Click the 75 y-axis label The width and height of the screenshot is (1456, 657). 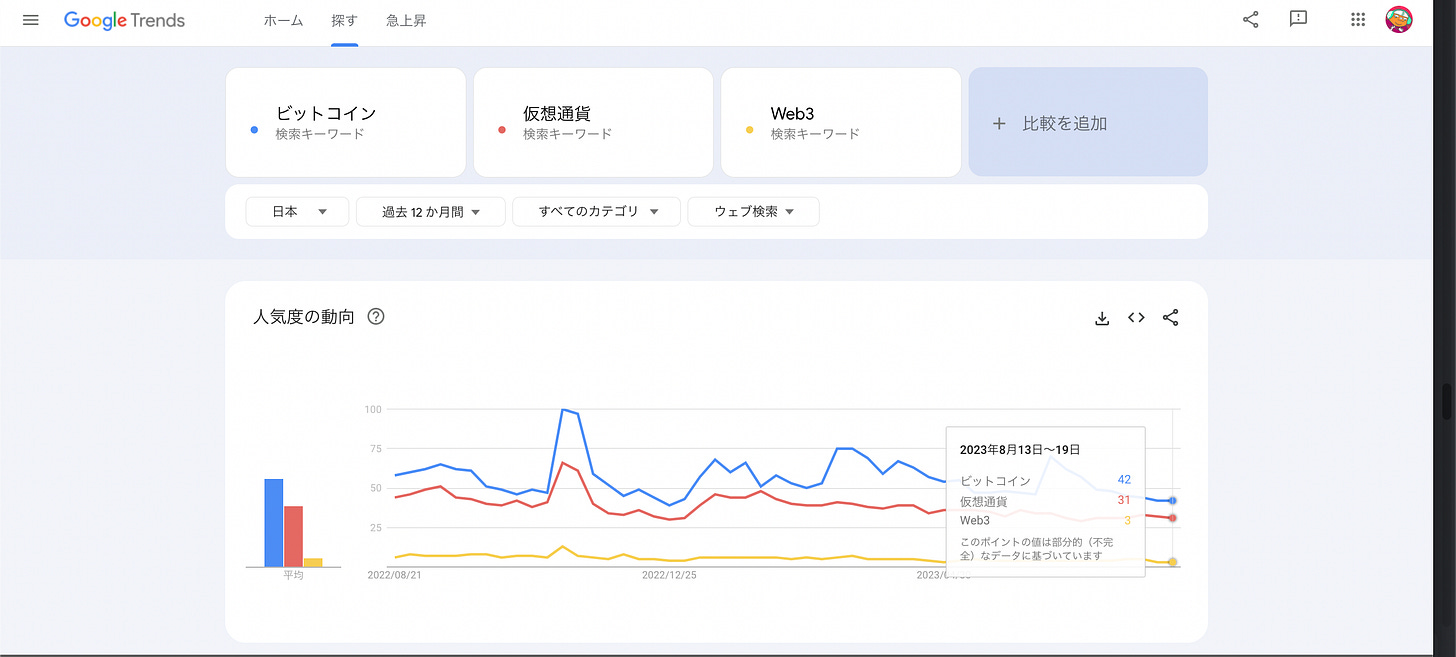pos(376,449)
